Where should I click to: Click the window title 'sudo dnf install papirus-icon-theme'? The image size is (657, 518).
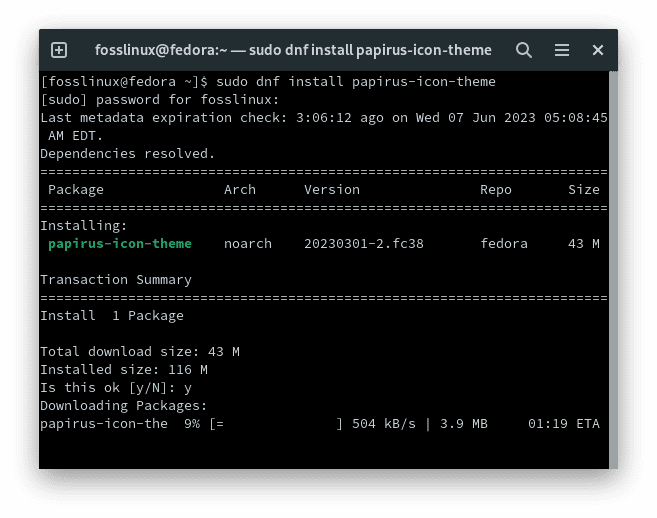pyautogui.click(x=370, y=50)
